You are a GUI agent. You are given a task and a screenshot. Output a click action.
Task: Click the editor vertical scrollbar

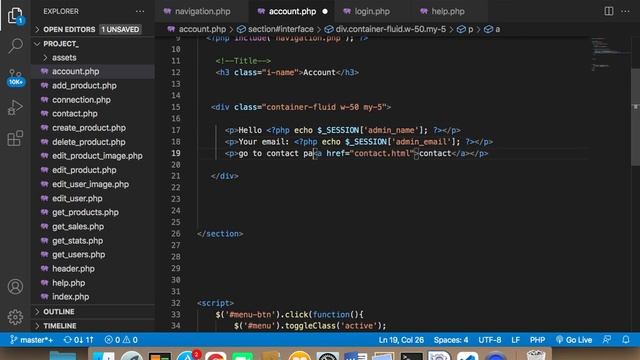636,116
